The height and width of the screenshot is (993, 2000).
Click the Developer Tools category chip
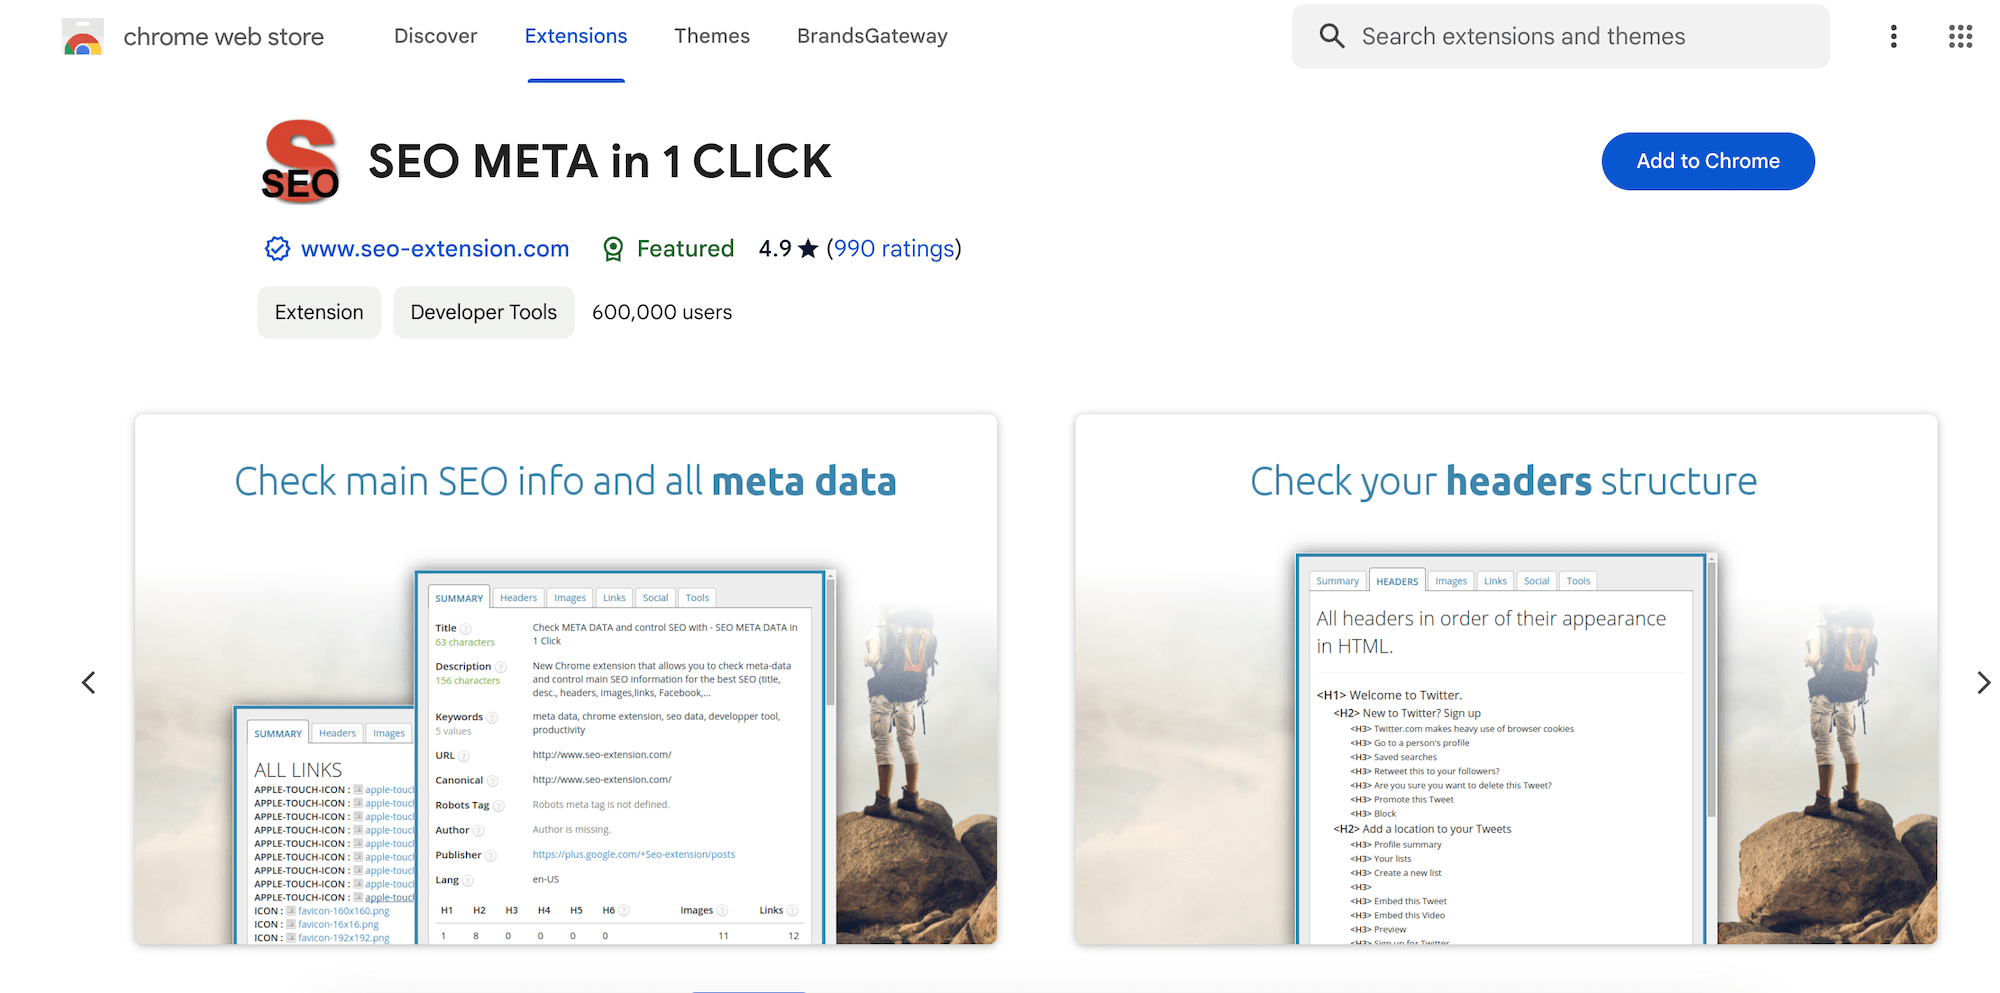click(484, 313)
